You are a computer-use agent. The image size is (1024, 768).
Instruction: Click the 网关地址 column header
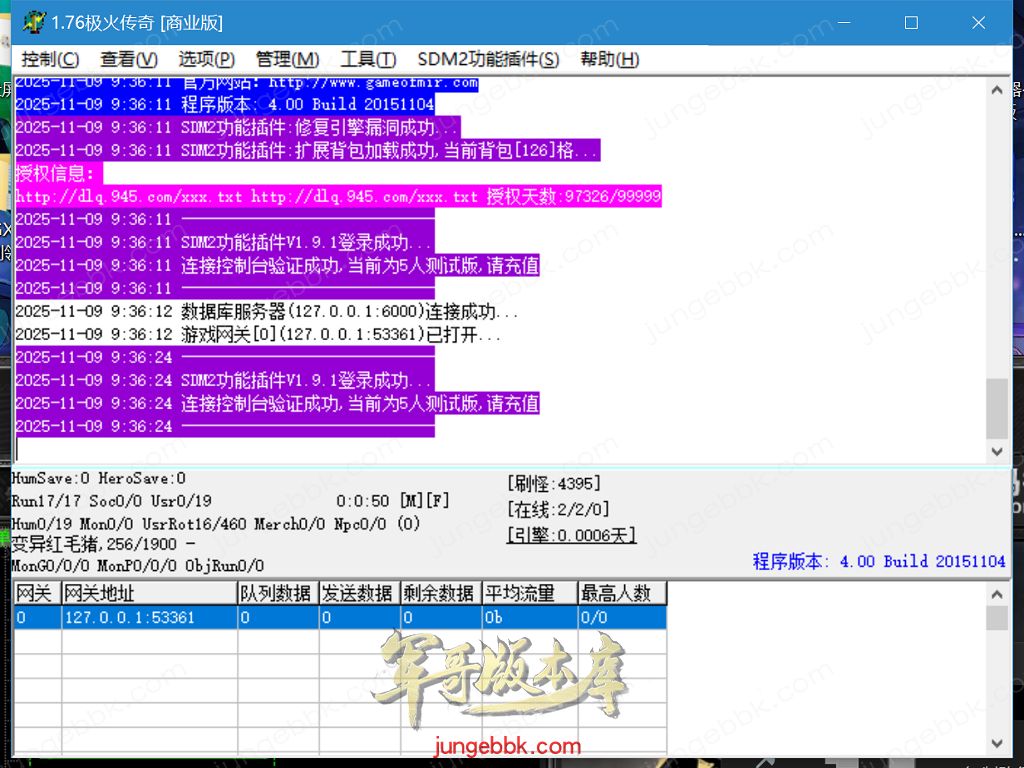click(x=149, y=593)
